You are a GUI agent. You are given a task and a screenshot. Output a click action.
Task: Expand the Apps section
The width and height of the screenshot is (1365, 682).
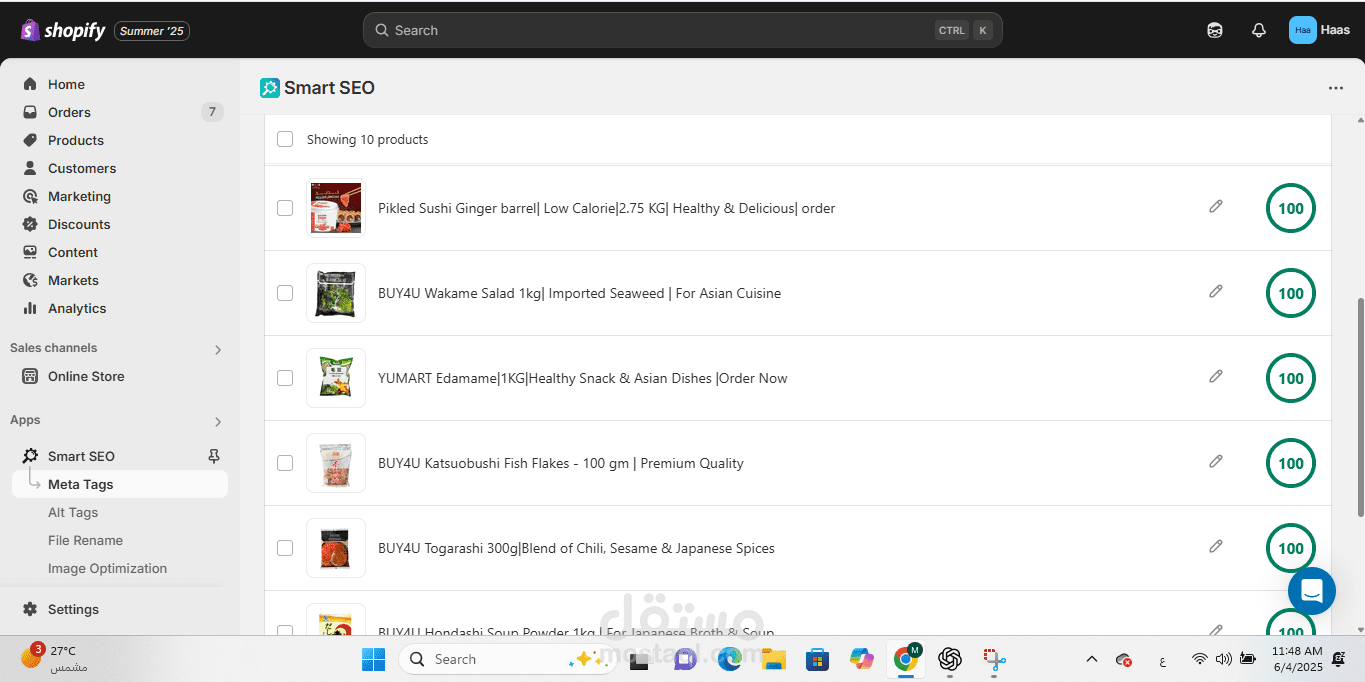coord(218,422)
